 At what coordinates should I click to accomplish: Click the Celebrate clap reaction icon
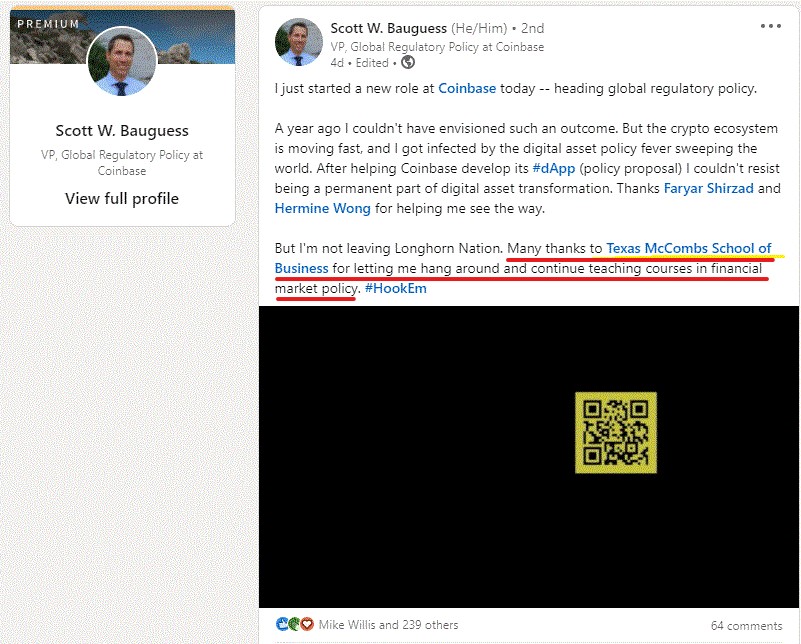[293, 622]
